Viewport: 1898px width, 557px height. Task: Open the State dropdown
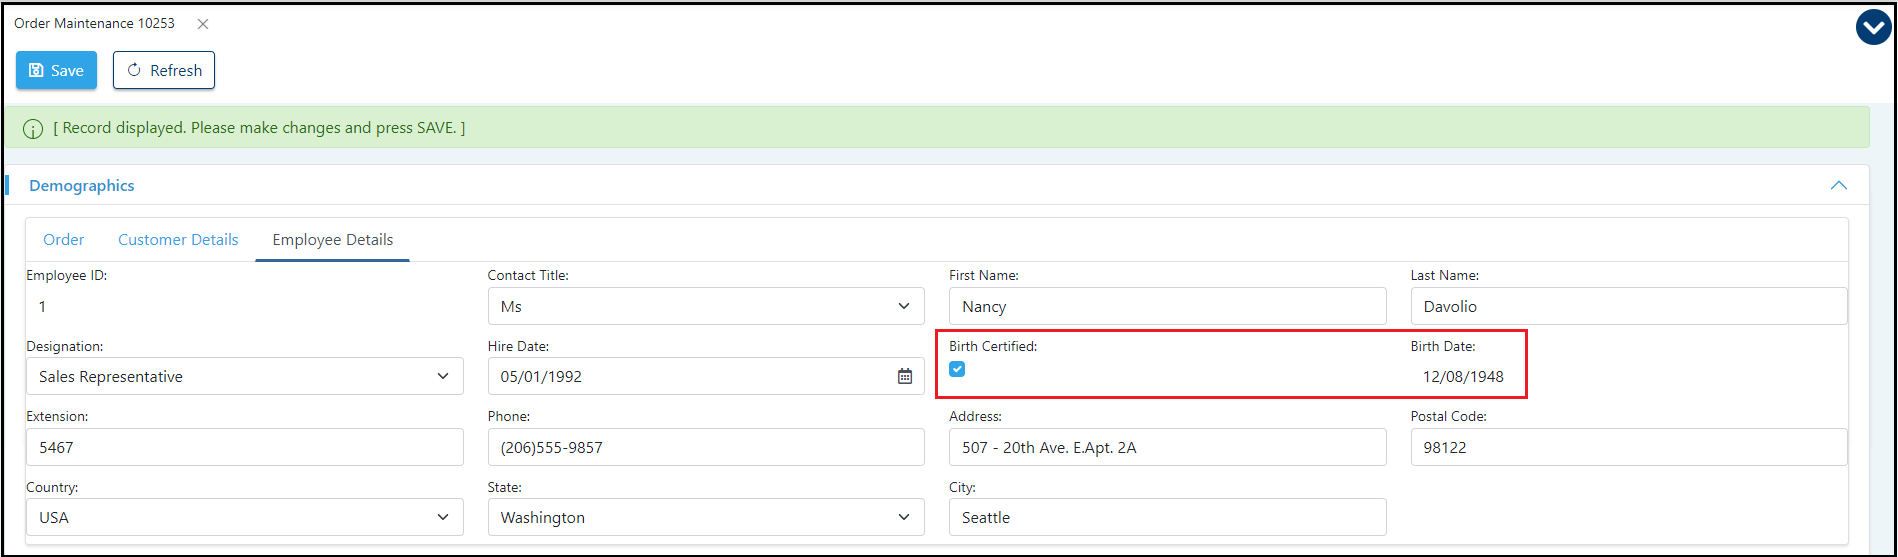[705, 518]
